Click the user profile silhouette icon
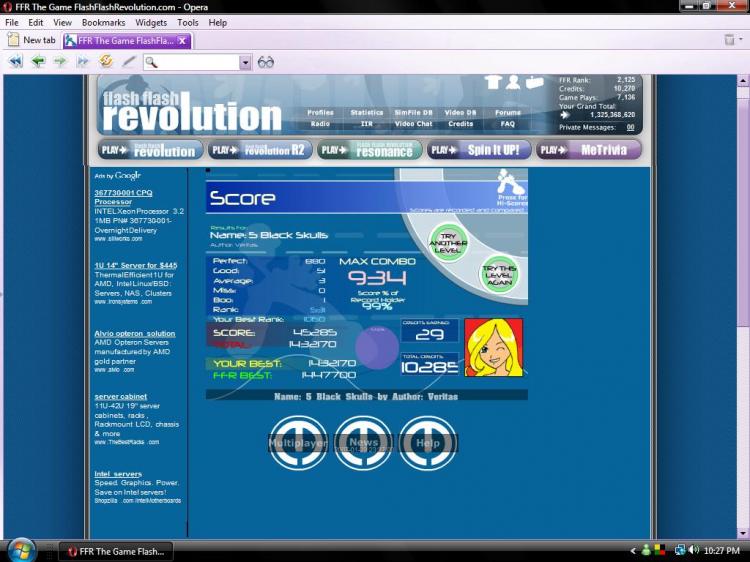 pos(514,83)
